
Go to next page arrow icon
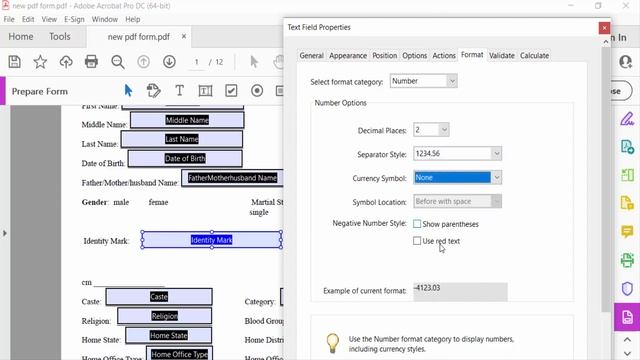(x=169, y=62)
